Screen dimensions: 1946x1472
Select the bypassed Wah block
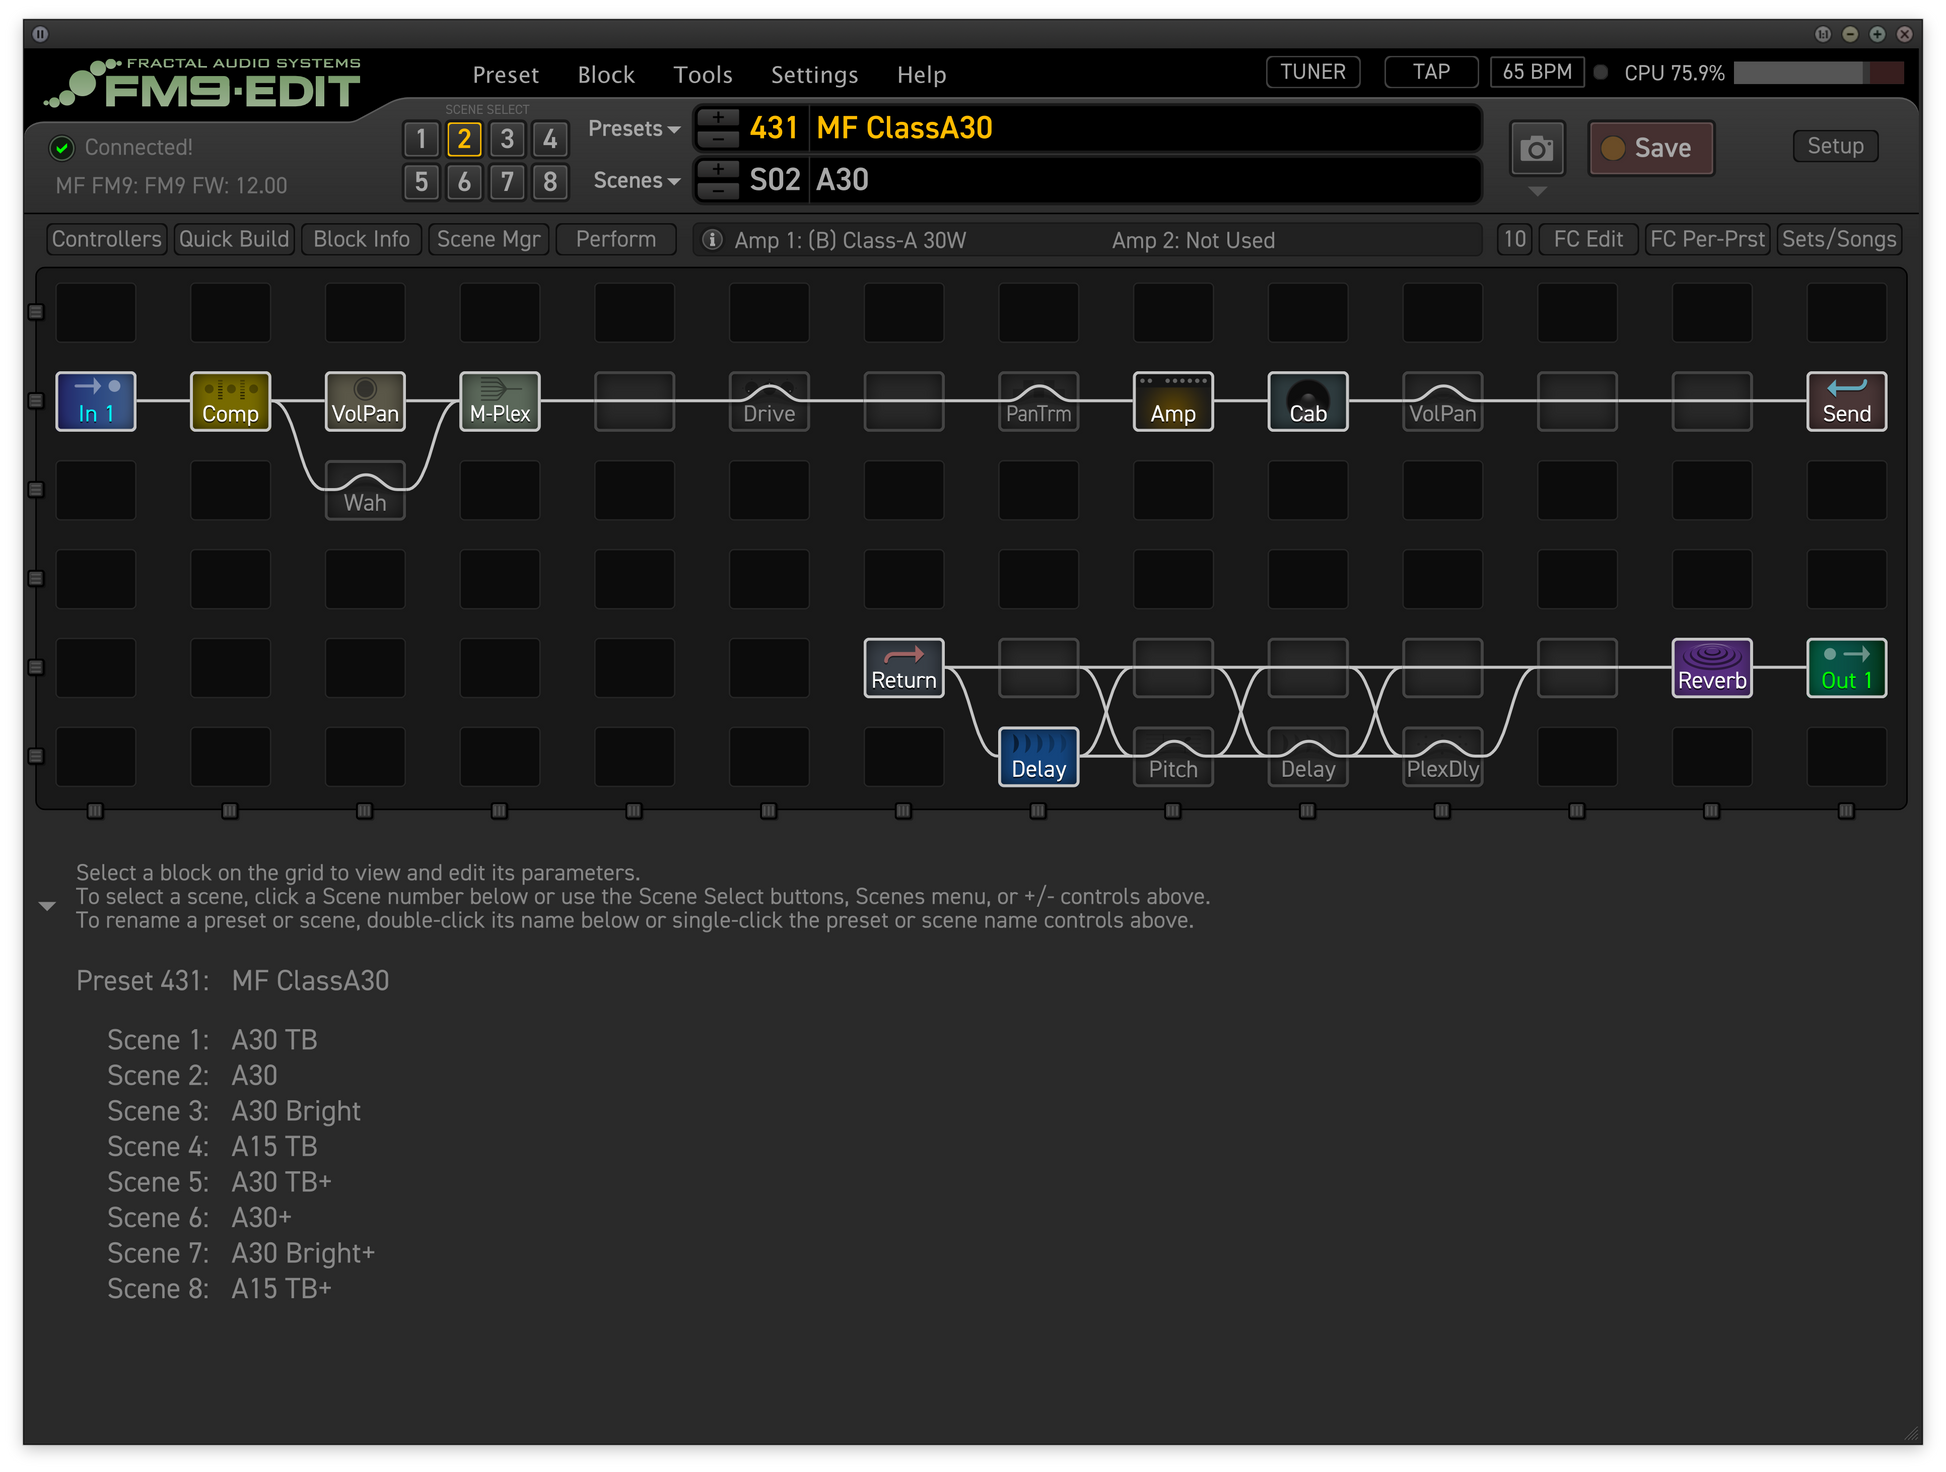click(x=365, y=490)
